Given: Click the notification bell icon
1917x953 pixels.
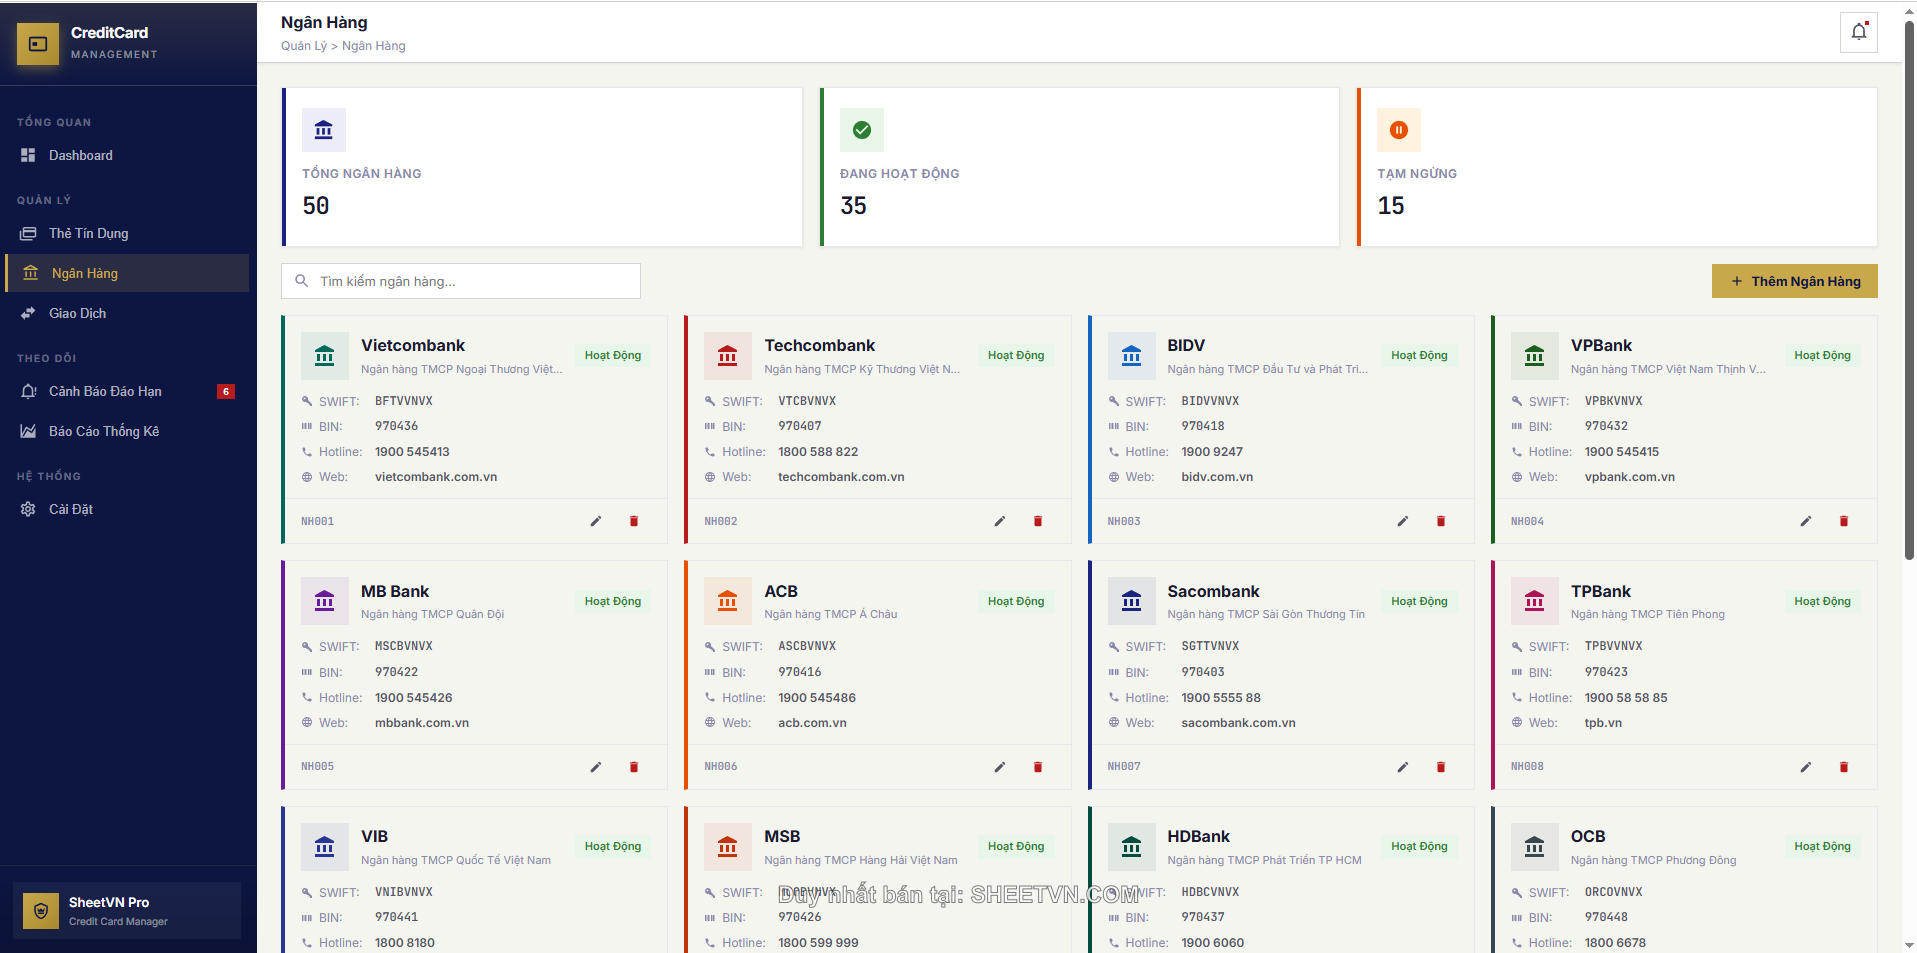Looking at the screenshot, I should pyautogui.click(x=1858, y=32).
